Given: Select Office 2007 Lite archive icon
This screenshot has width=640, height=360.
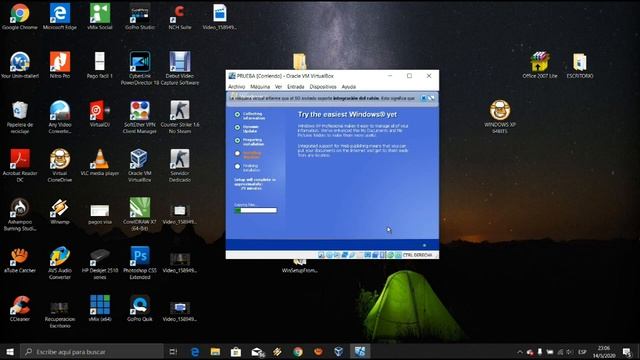Looking at the screenshot, I should 540,65.
